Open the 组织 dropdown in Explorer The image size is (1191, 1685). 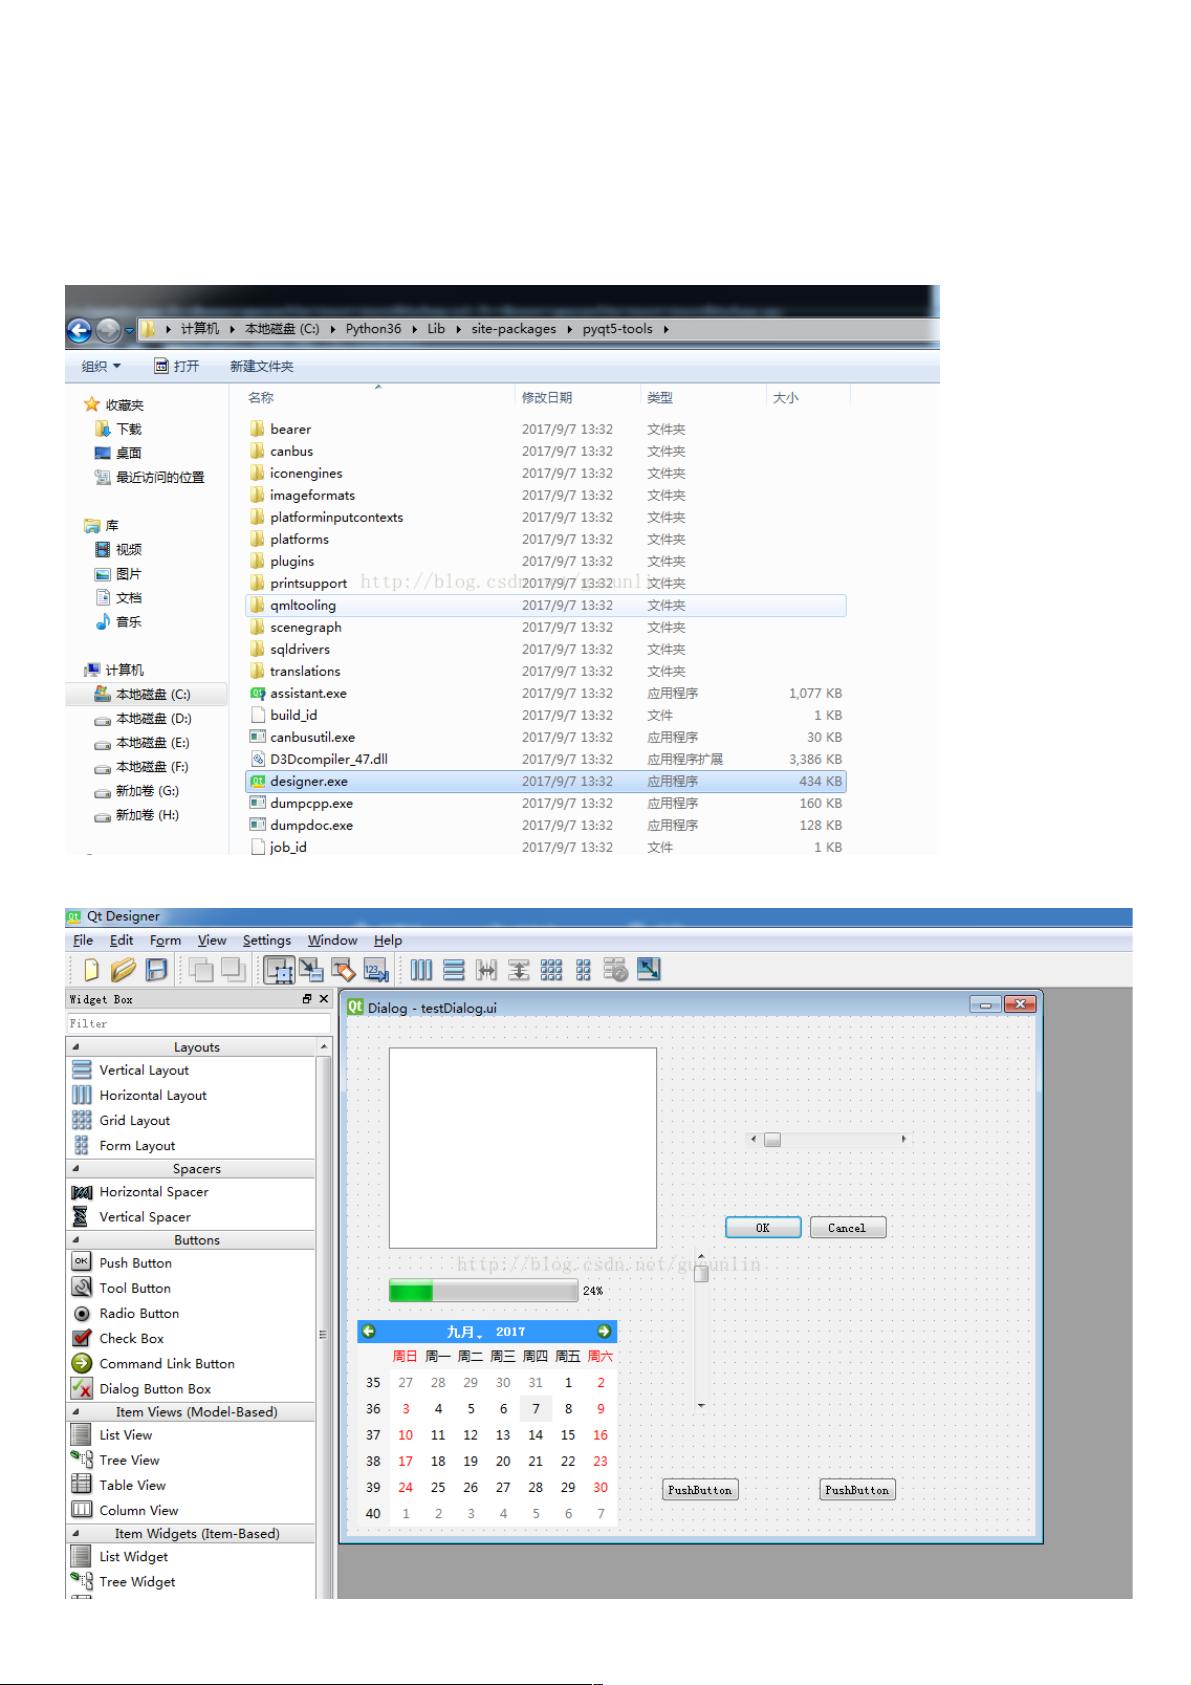pyautogui.click(x=101, y=366)
